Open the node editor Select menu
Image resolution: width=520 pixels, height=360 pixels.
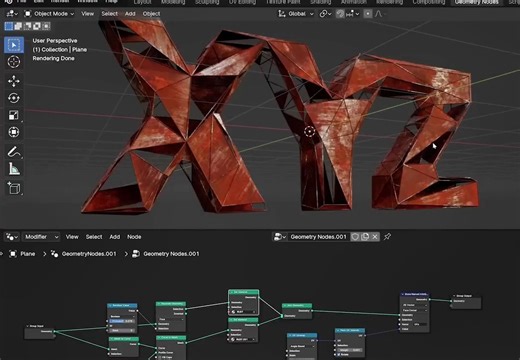94,237
